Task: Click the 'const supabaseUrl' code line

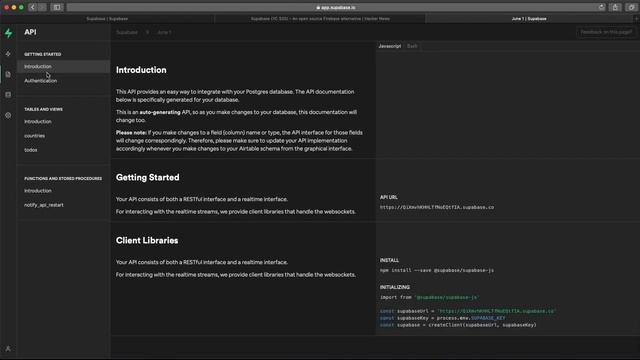Action: click(468, 311)
